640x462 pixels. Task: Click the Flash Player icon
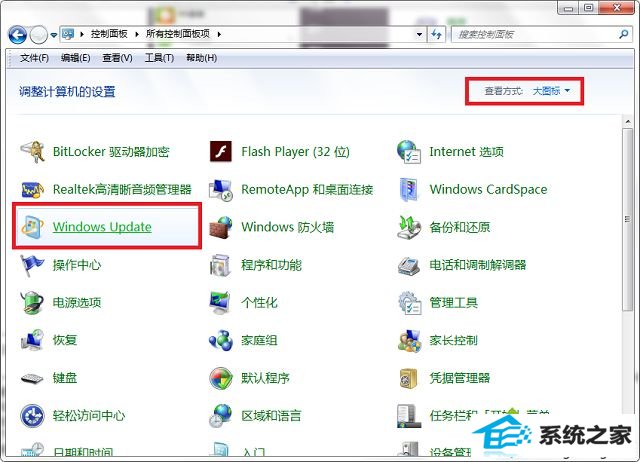click(220, 152)
